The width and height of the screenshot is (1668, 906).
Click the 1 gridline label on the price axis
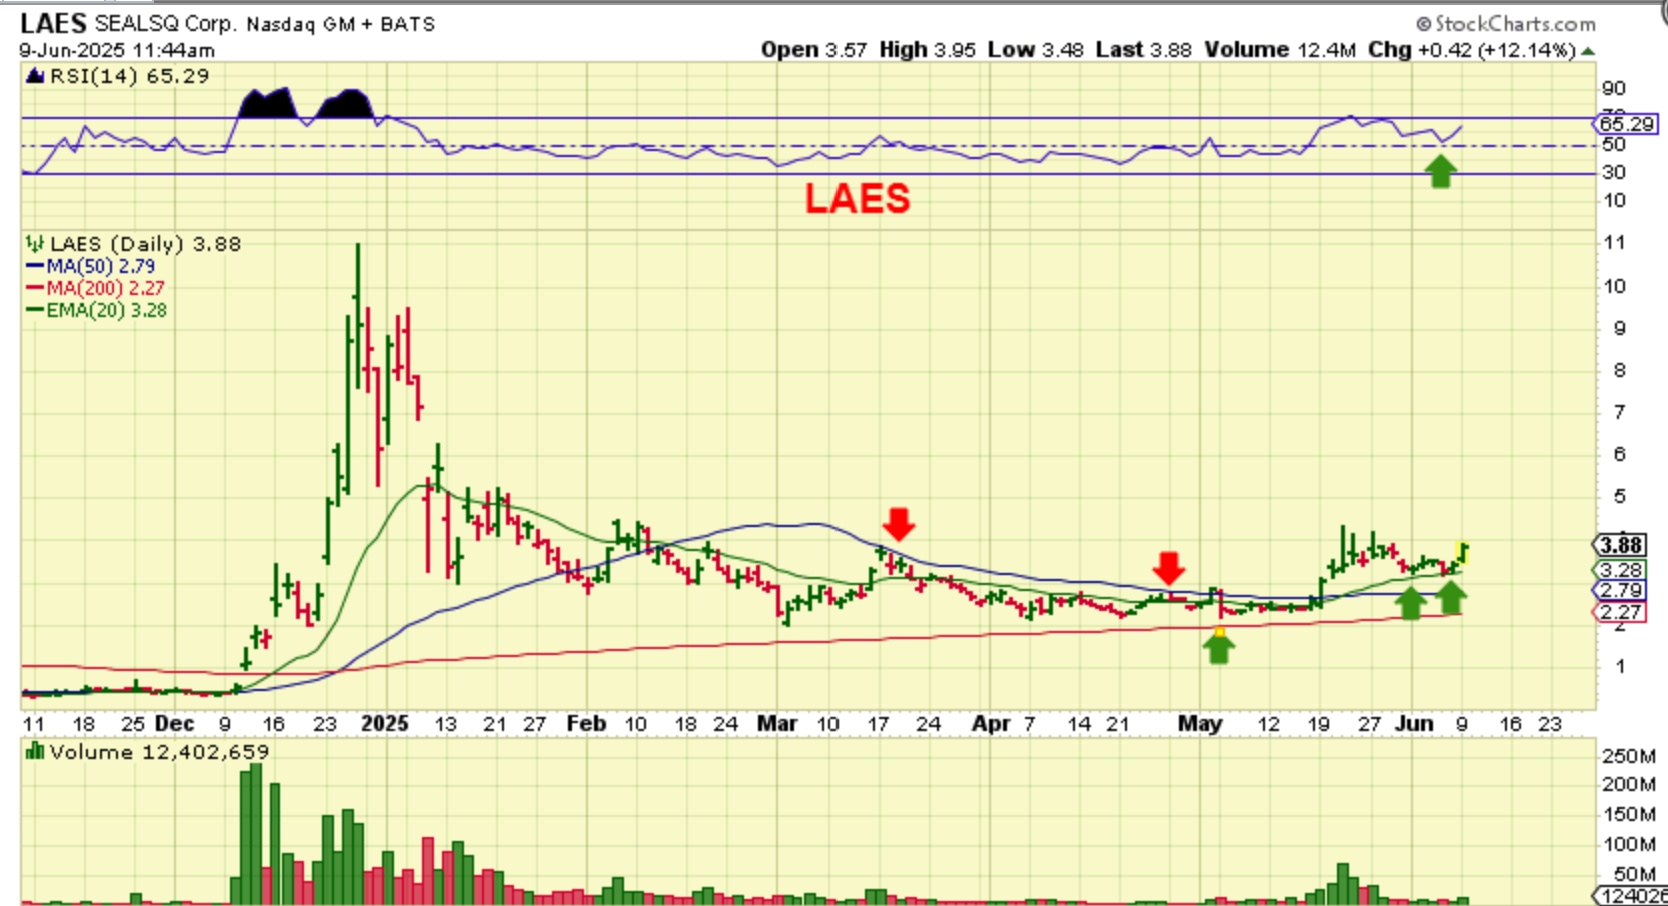pos(1620,666)
